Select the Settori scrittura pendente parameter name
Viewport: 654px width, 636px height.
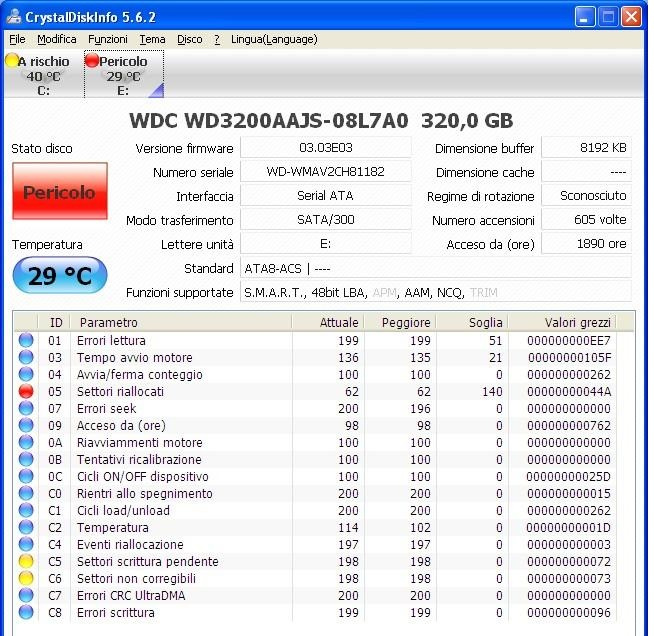click(148, 562)
